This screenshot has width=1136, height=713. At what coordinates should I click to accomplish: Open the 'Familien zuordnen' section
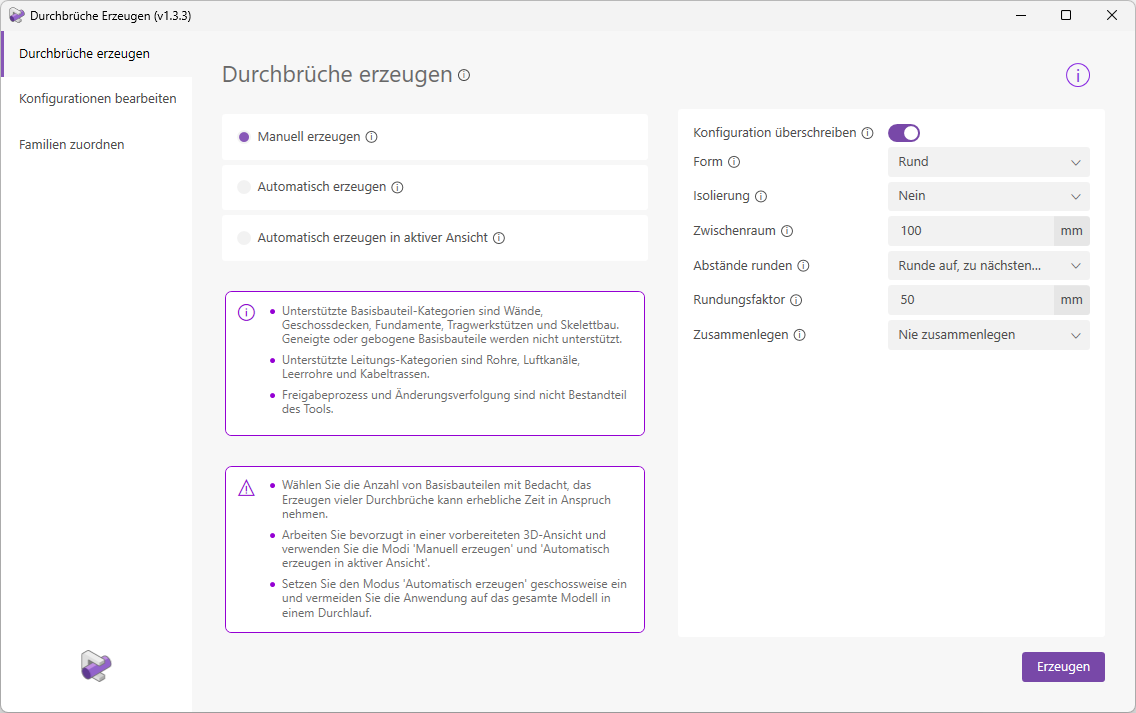pyautogui.click(x=71, y=144)
